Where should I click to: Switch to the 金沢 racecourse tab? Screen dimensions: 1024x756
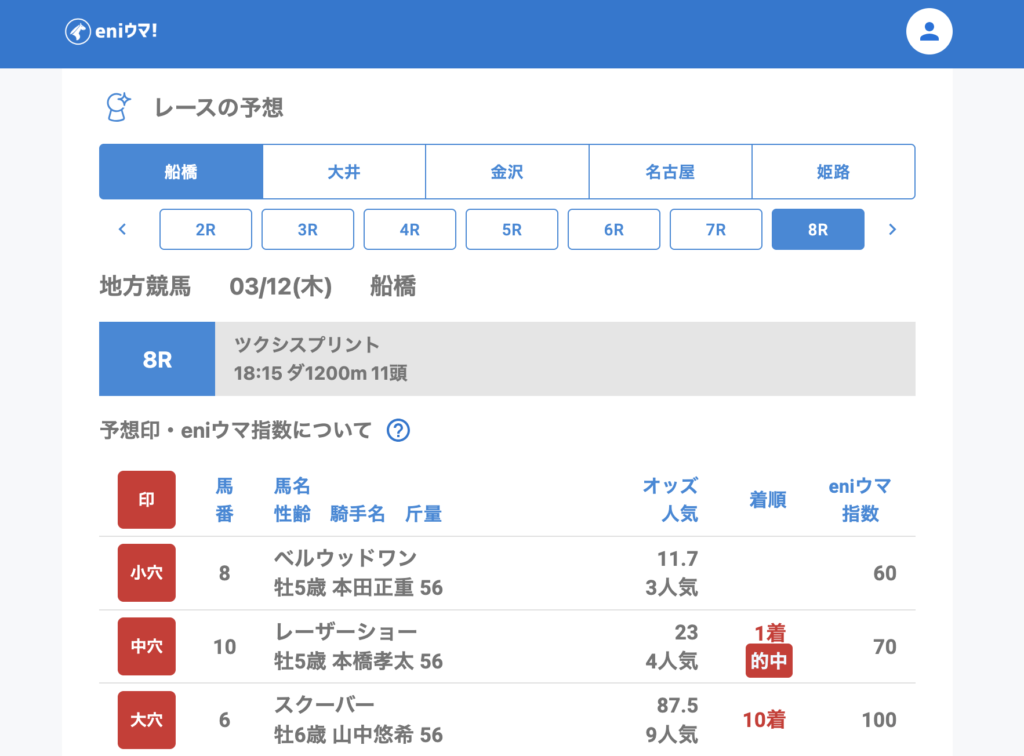[x=507, y=172]
